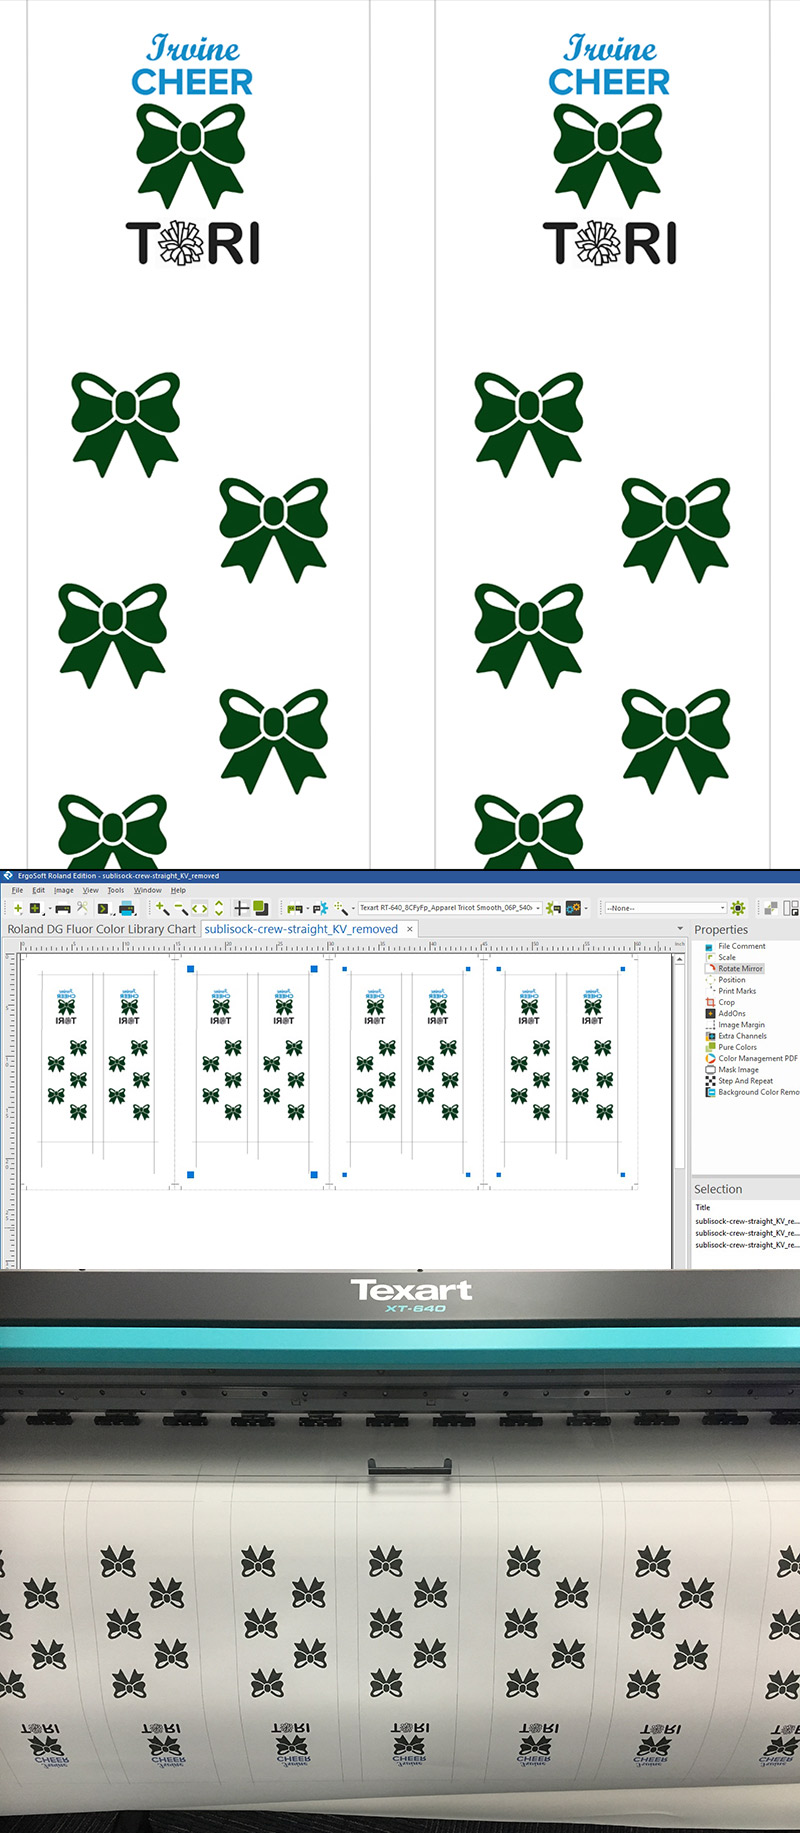The width and height of the screenshot is (800, 1833).
Task: Click the blue and orange gears icon
Action: [x=573, y=908]
